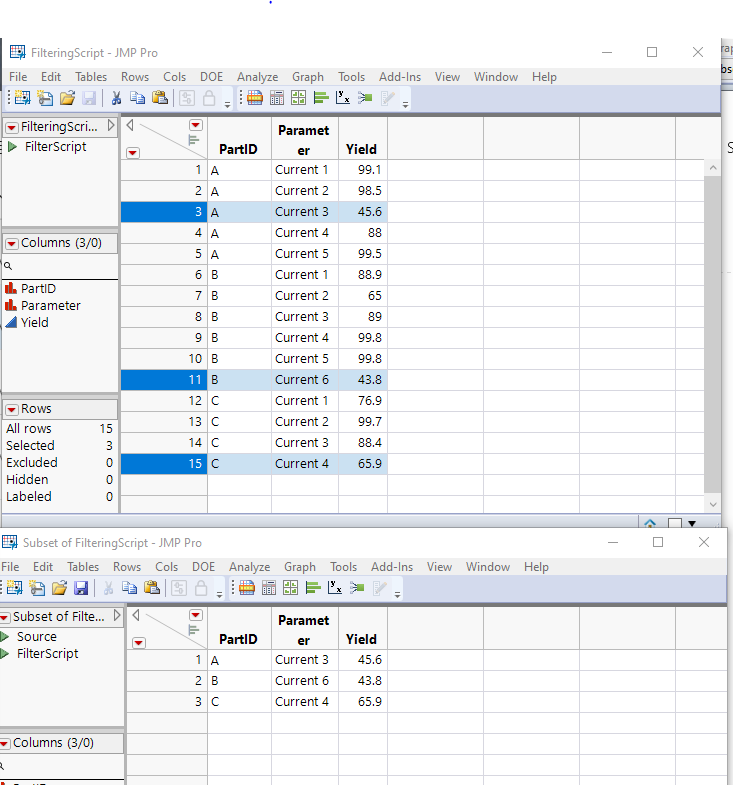Run the Source script green triangle in Subset window
This screenshot has height=785, width=733.
(x=5, y=637)
